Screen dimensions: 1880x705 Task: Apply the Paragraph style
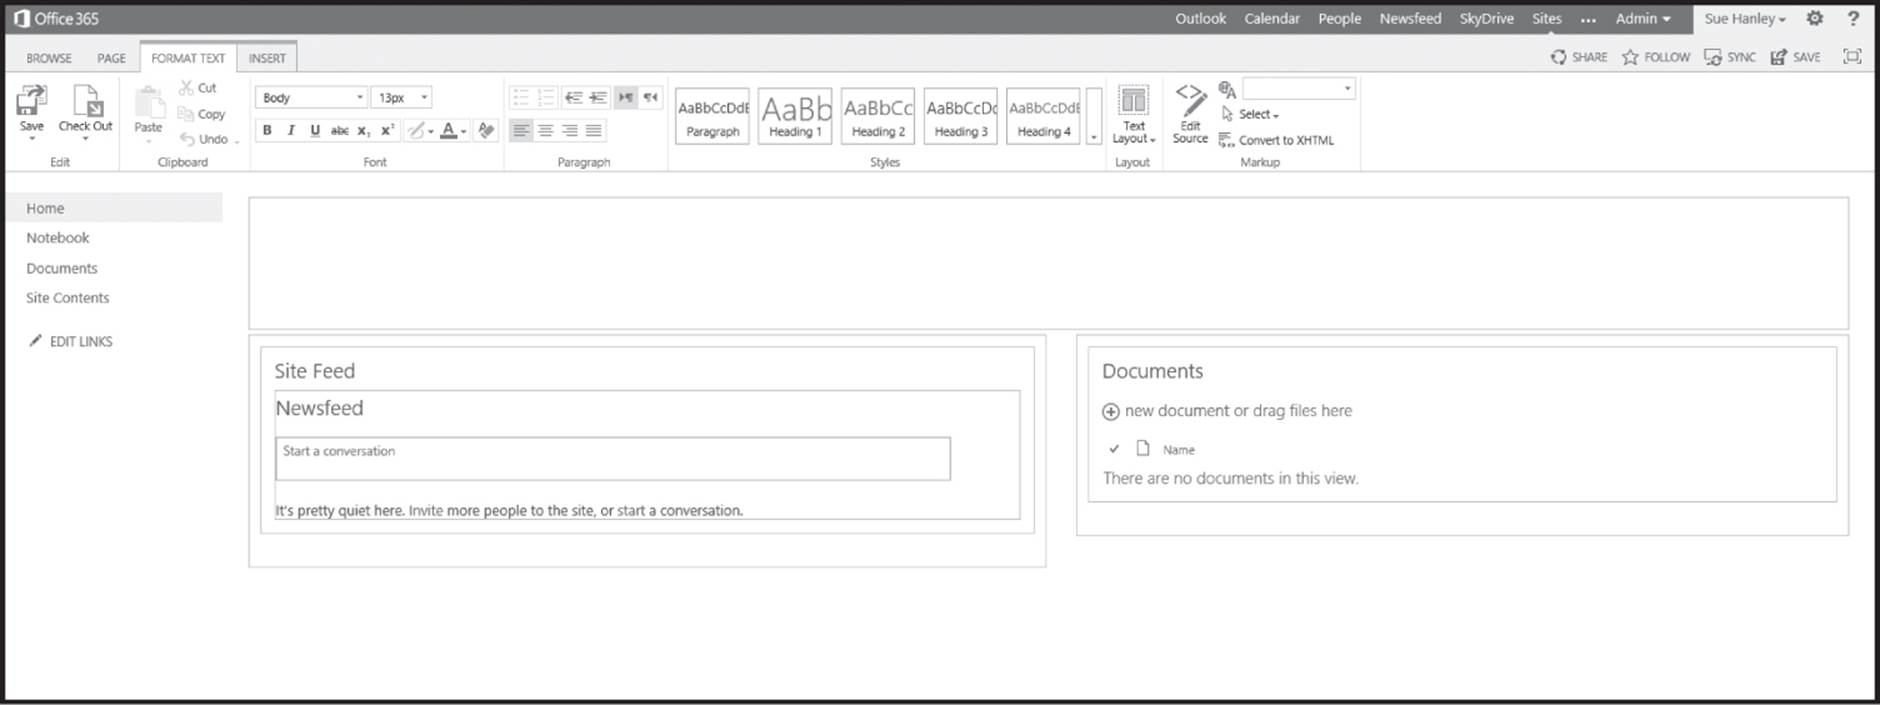[712, 116]
